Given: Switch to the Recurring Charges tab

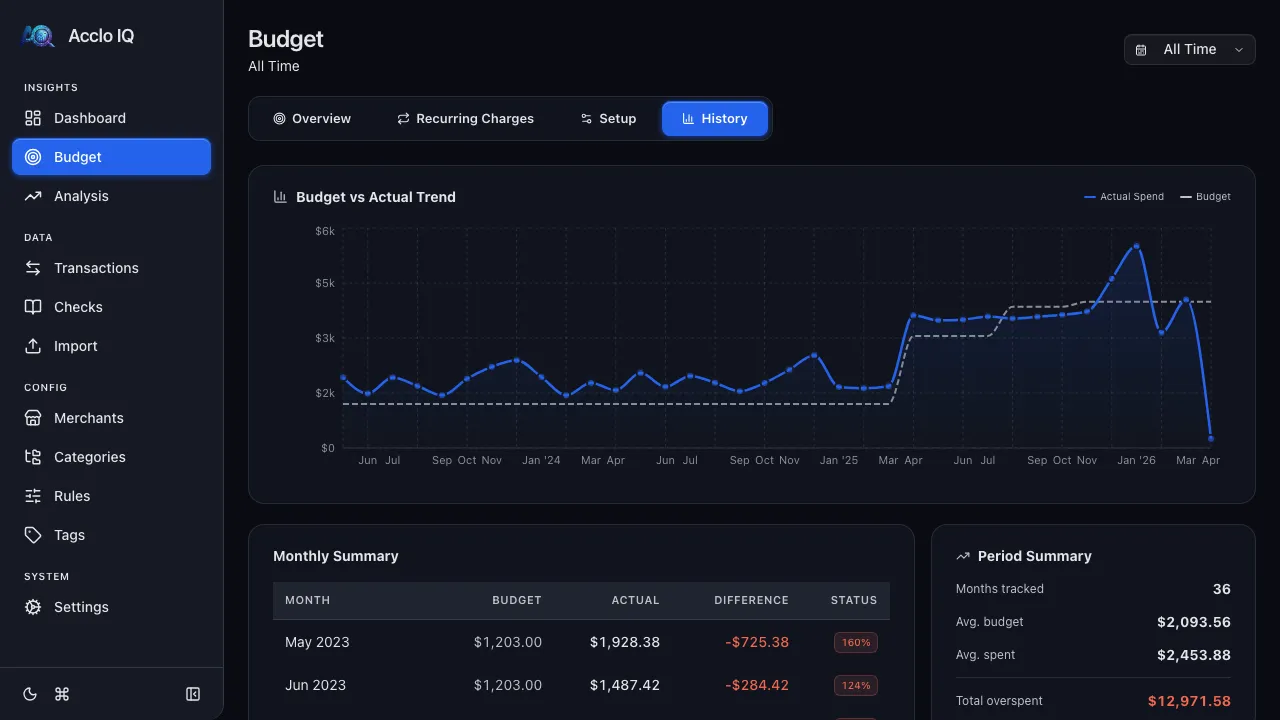Looking at the screenshot, I should point(465,119).
